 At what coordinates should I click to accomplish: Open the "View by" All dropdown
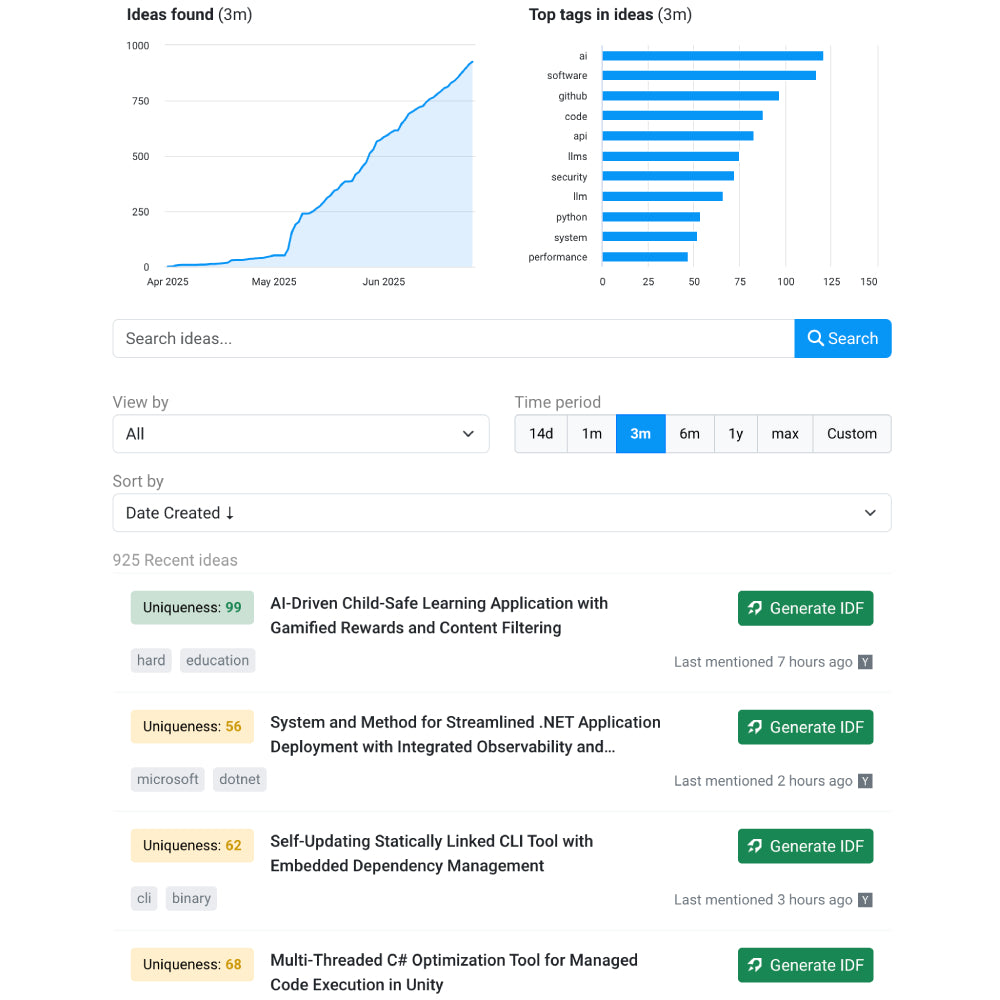[x=300, y=434]
